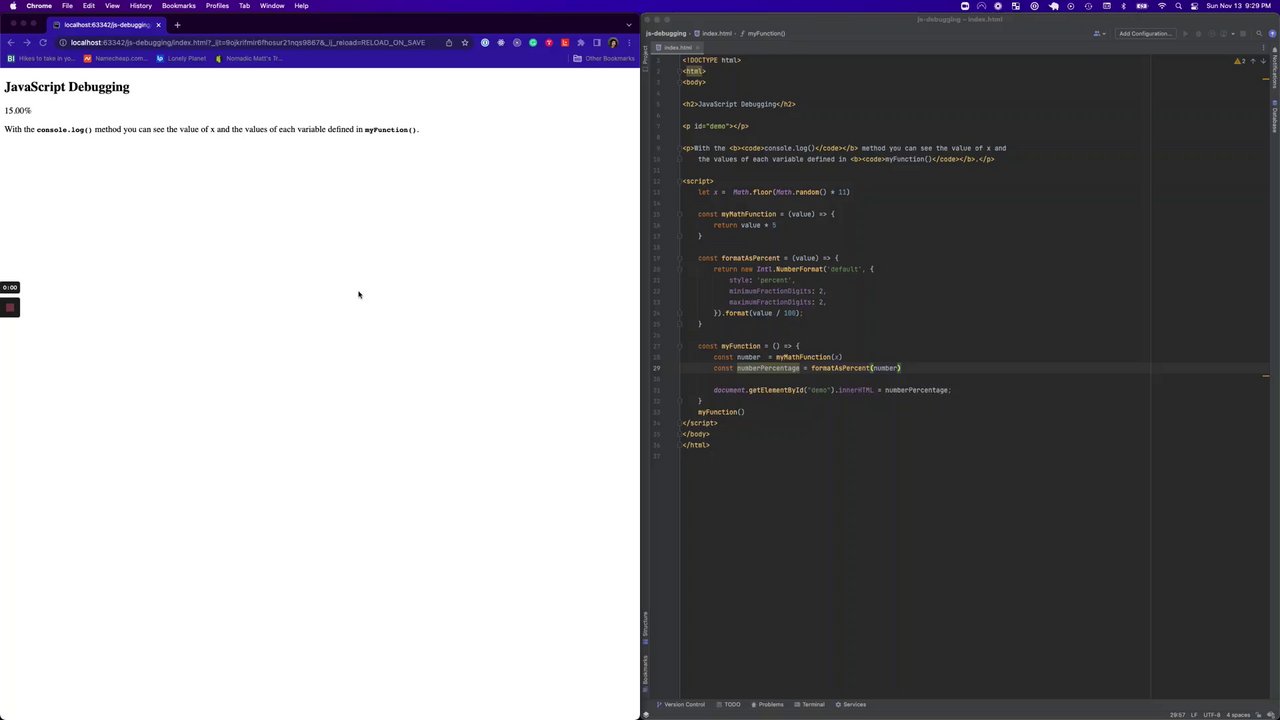Viewport: 1280px width, 720px height.
Task: Open the History menu in menu bar
Action: [141, 6]
